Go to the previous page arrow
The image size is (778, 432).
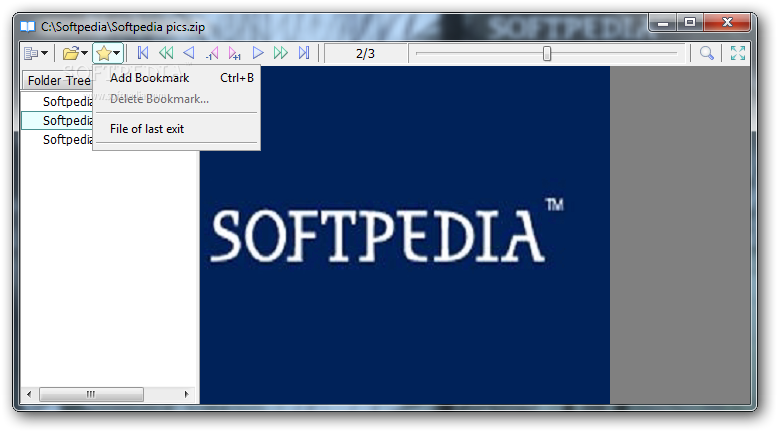(189, 53)
